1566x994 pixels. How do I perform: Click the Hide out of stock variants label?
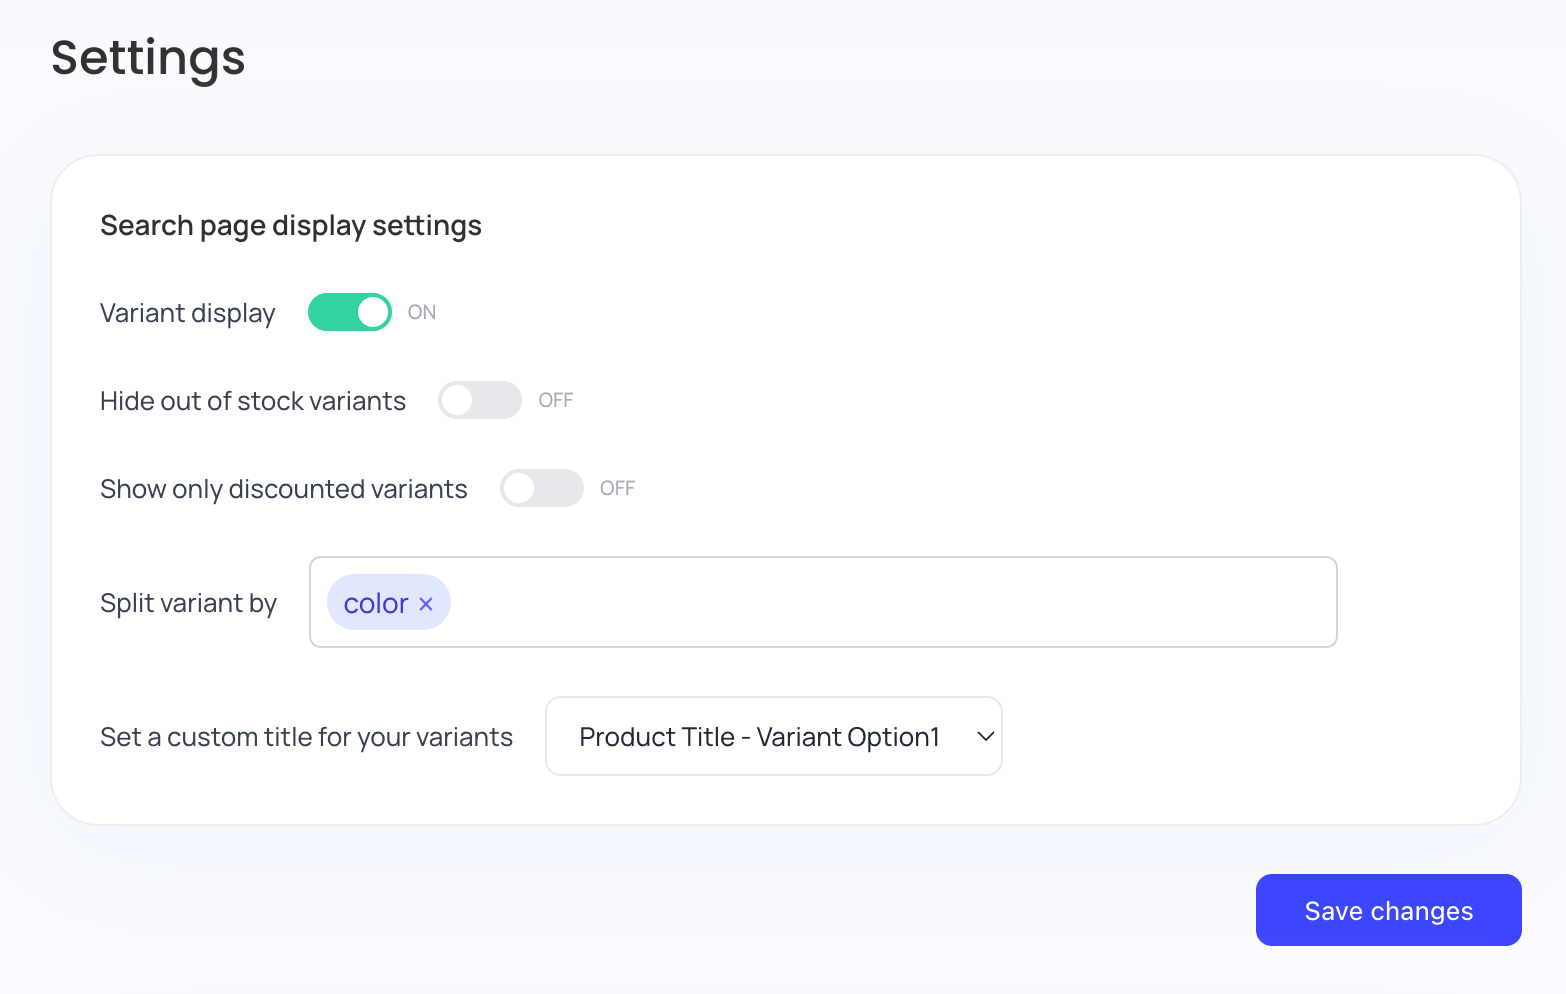[252, 400]
